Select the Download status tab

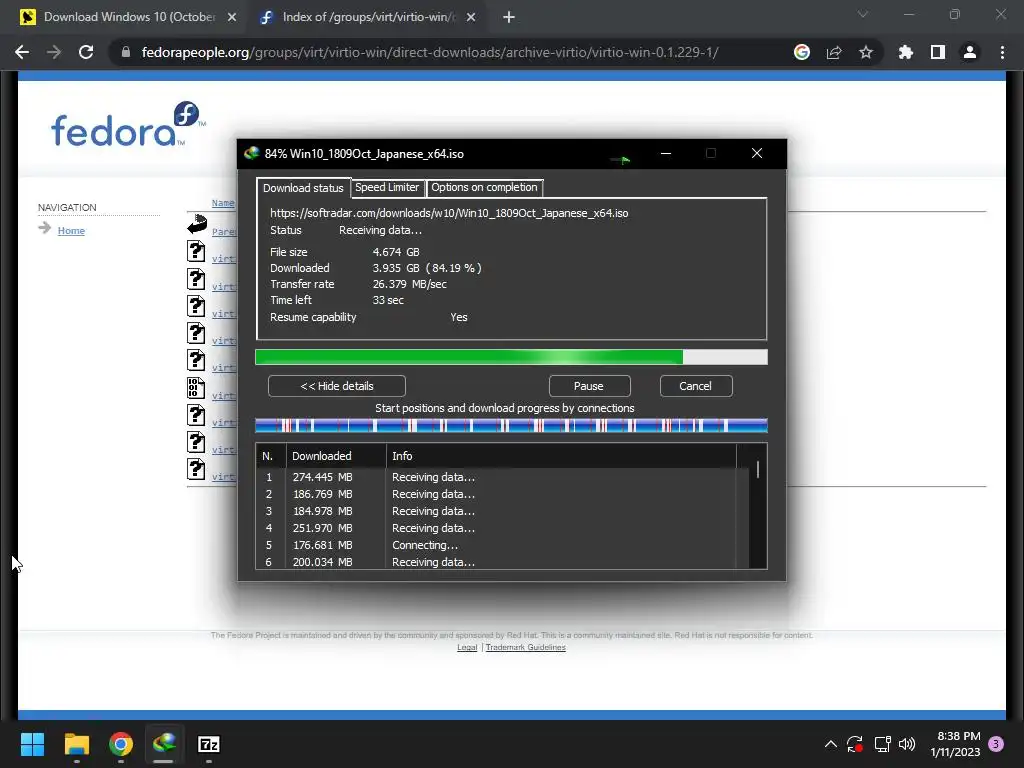(x=303, y=188)
